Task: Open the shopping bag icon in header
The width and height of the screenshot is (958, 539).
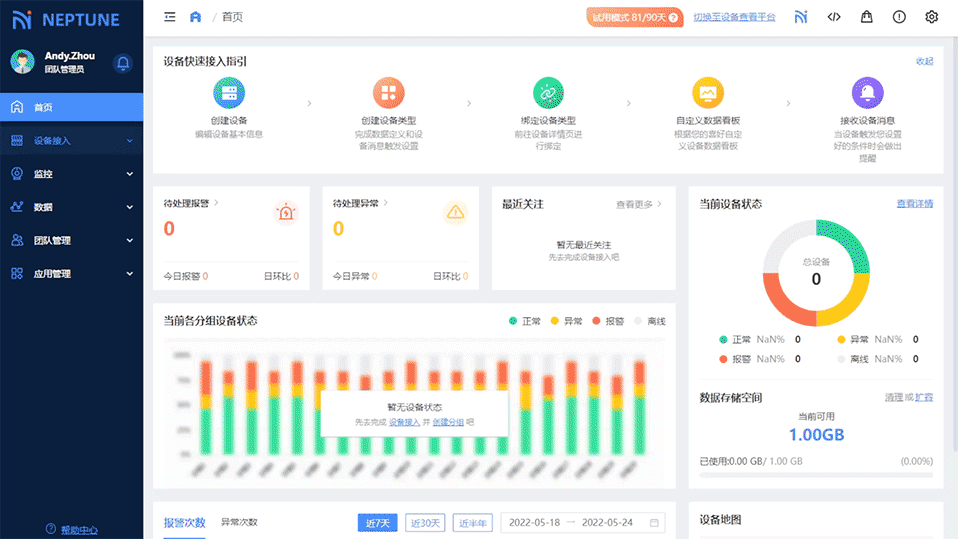Action: click(x=866, y=17)
